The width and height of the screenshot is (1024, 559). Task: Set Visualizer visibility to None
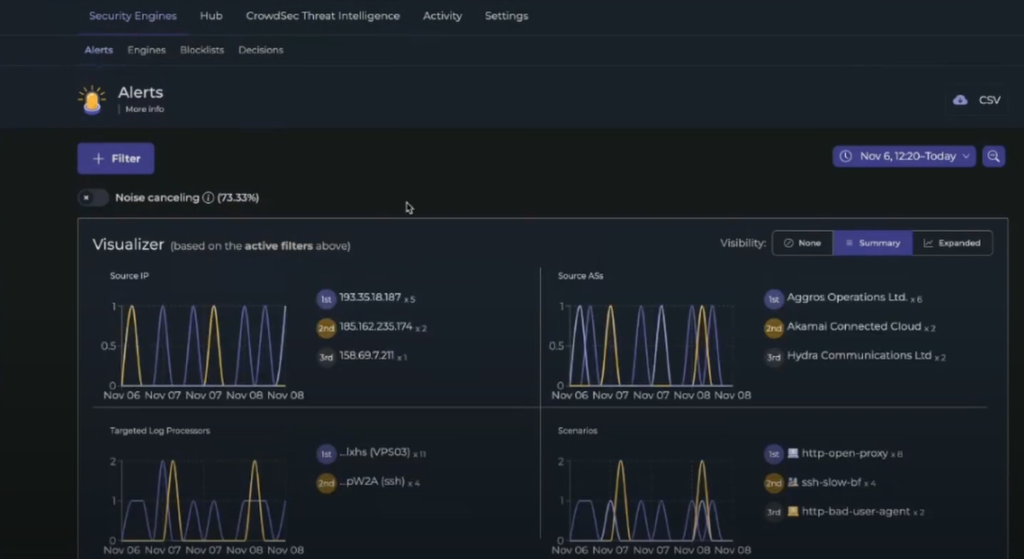pos(802,243)
